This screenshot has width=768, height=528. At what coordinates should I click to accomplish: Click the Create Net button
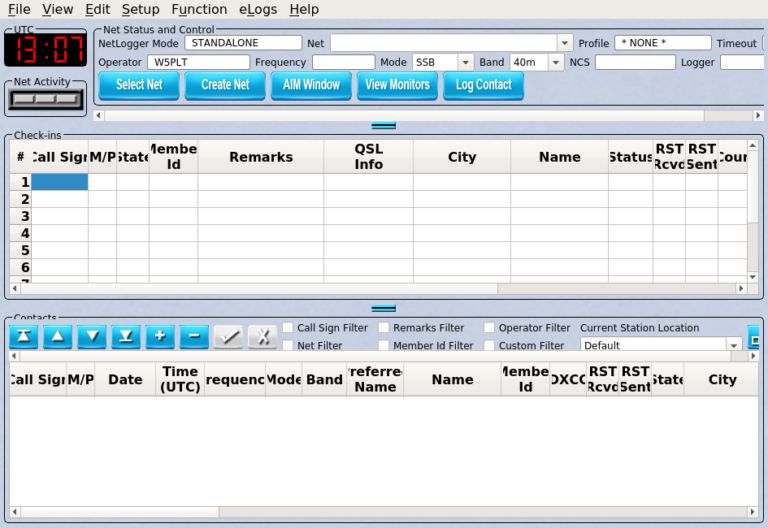tap(225, 85)
